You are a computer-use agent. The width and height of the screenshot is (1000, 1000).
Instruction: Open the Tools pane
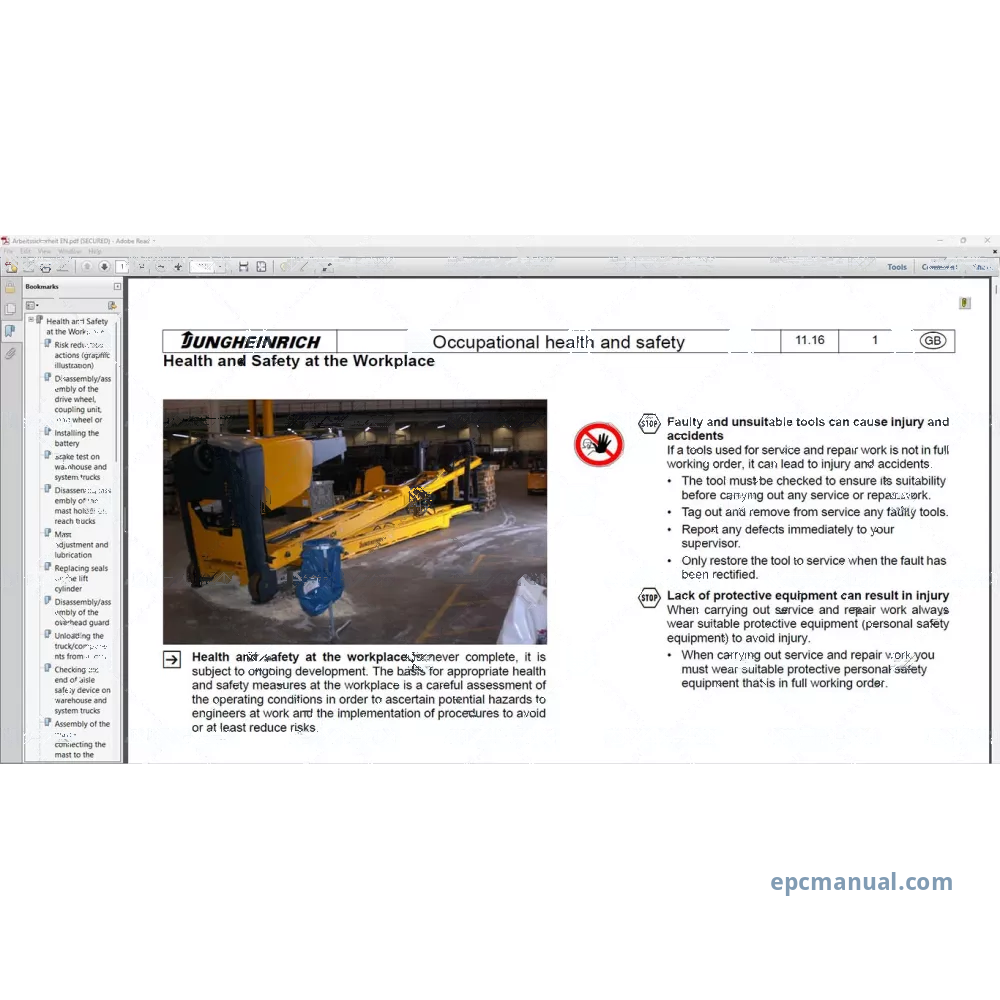pyautogui.click(x=897, y=267)
